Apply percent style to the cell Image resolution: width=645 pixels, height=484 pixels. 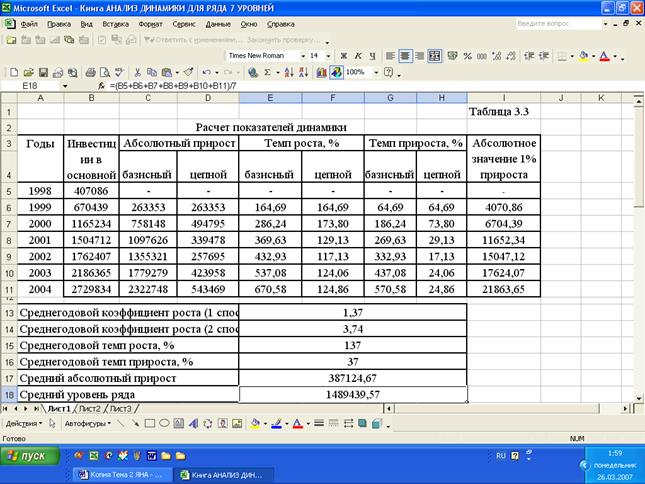point(467,56)
